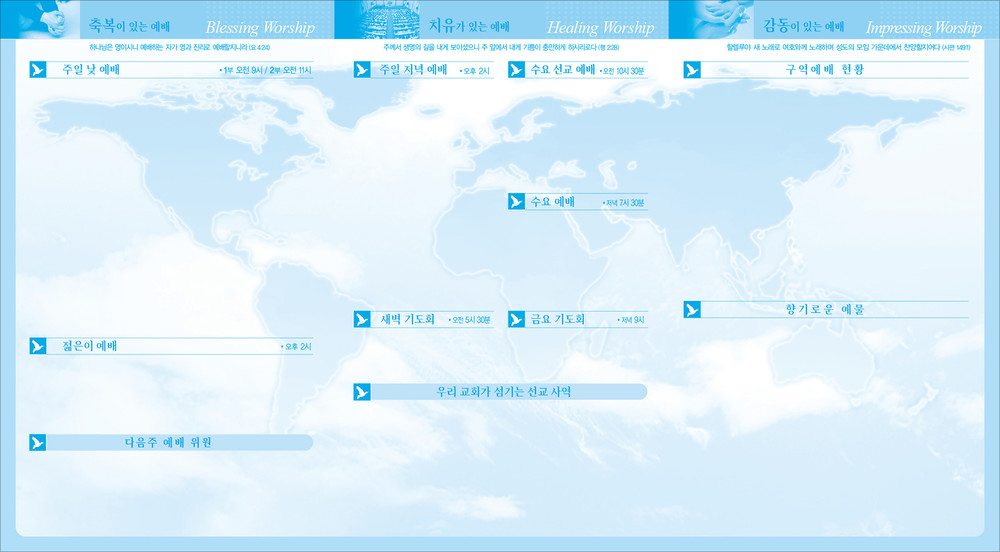Select the bird icon beside 금요 기도회

point(516,320)
